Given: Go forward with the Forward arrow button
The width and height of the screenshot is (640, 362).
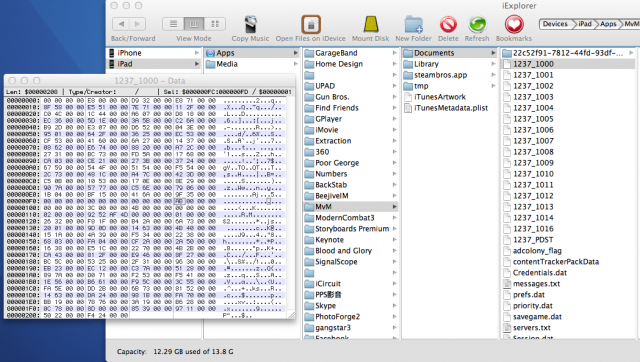Looking at the screenshot, I should (x=138, y=24).
